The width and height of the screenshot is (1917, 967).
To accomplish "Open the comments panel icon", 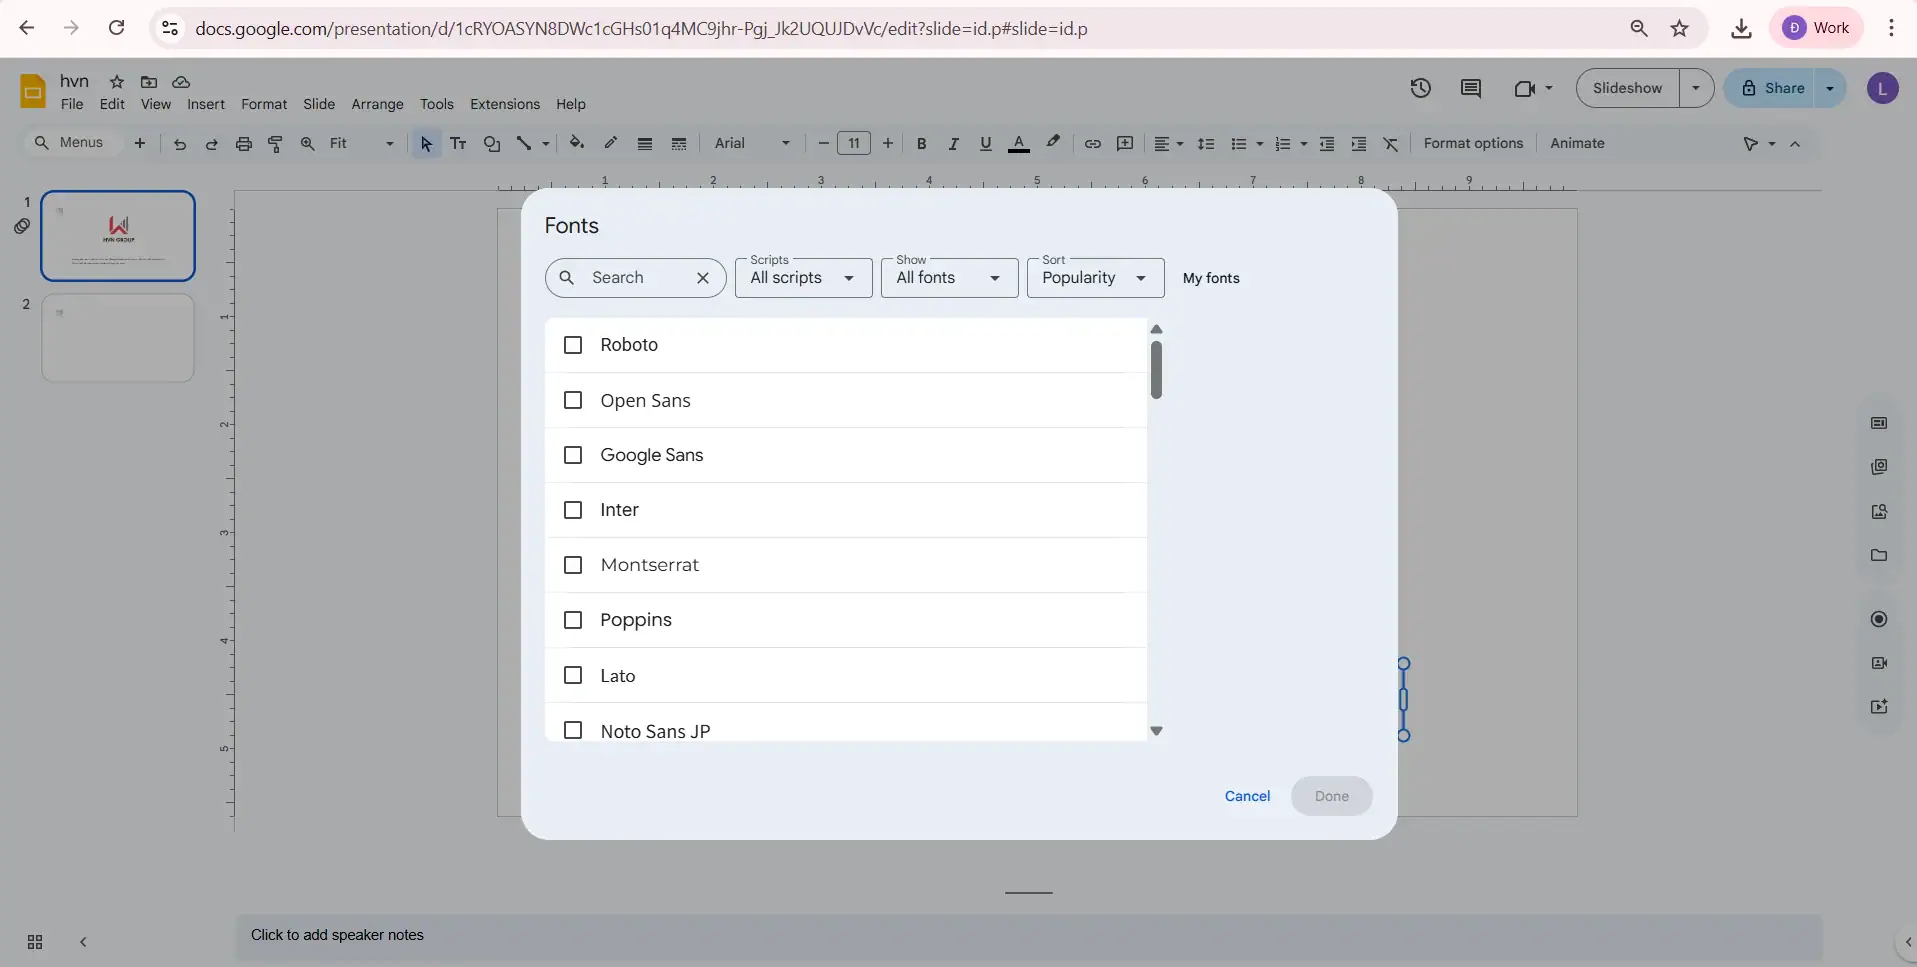I will point(1471,88).
